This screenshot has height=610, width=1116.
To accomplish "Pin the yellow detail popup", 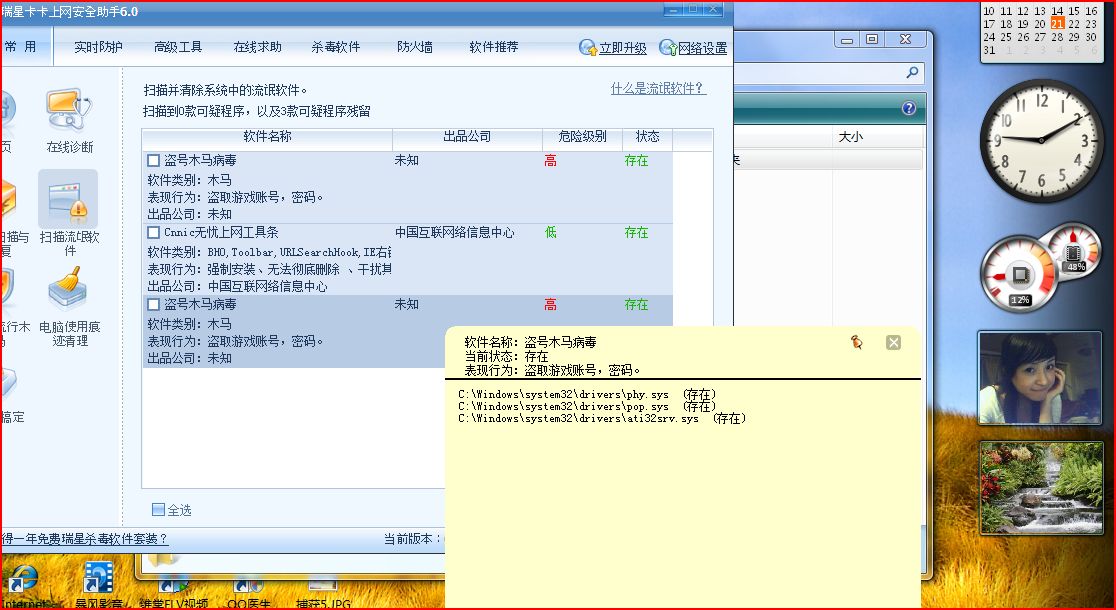I will [x=857, y=342].
